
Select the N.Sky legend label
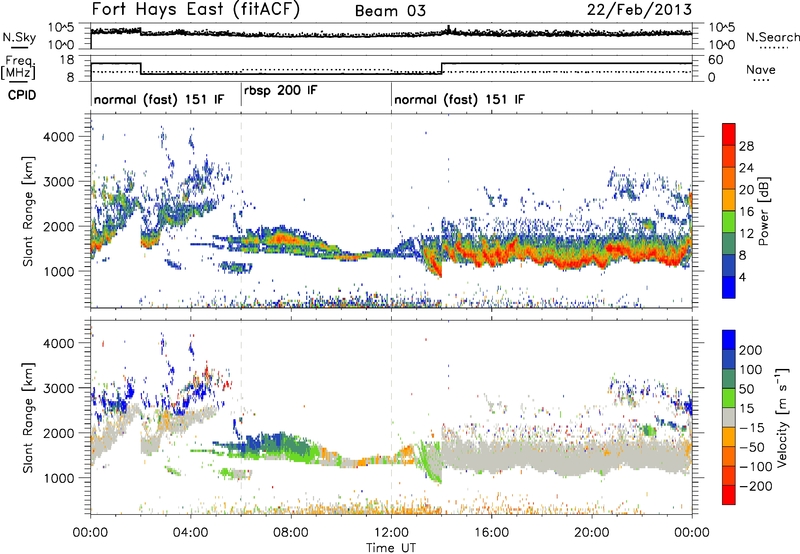[19, 37]
